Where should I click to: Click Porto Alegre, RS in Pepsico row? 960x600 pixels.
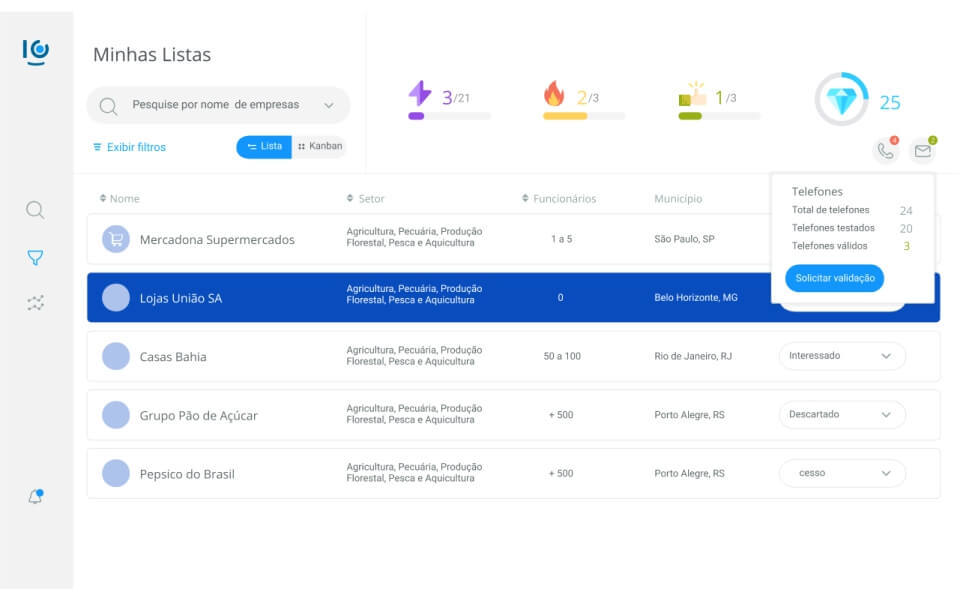click(x=689, y=473)
